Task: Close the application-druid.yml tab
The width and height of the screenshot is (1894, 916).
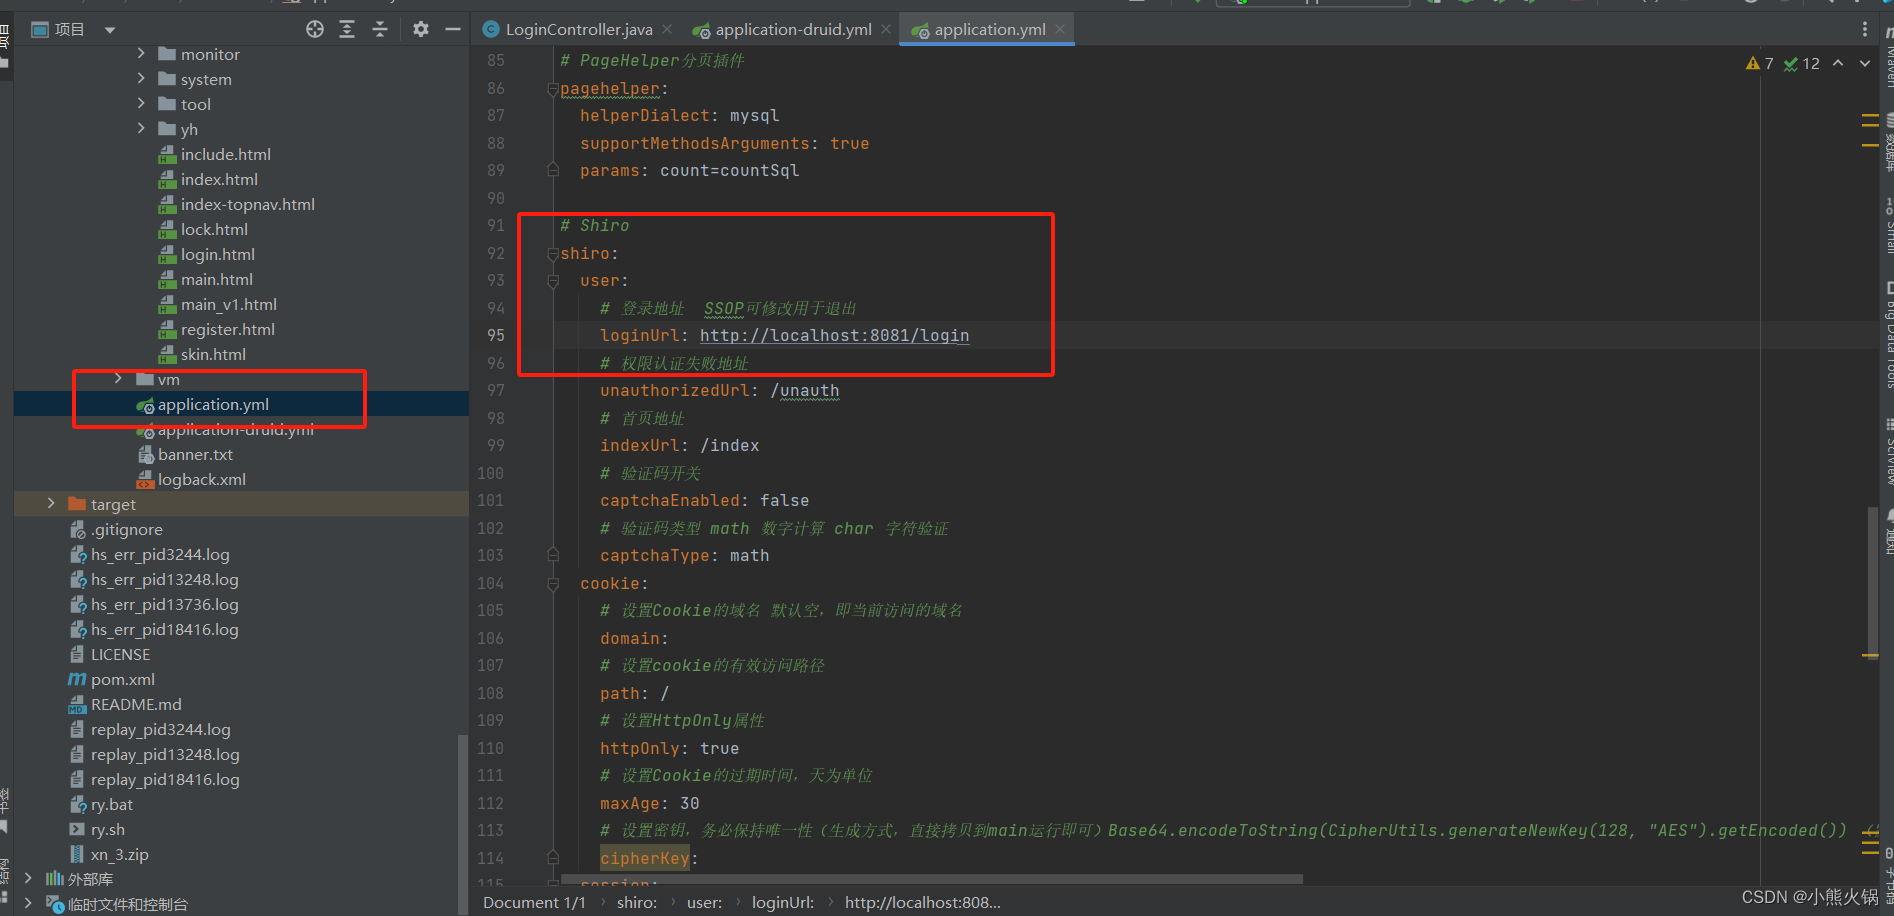Action: pos(886,29)
